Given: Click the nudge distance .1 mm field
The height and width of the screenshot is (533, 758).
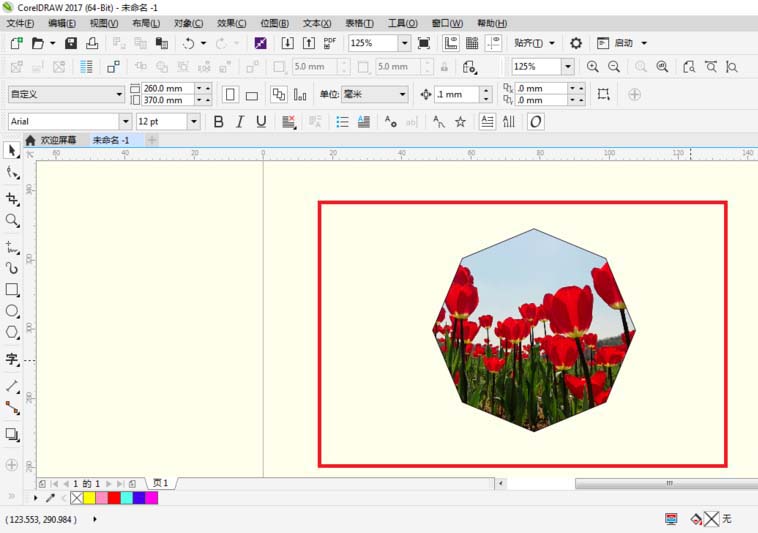Looking at the screenshot, I should point(457,94).
